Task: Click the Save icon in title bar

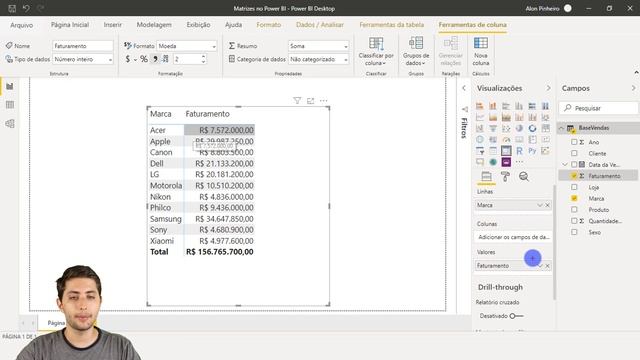Action: click(x=12, y=8)
